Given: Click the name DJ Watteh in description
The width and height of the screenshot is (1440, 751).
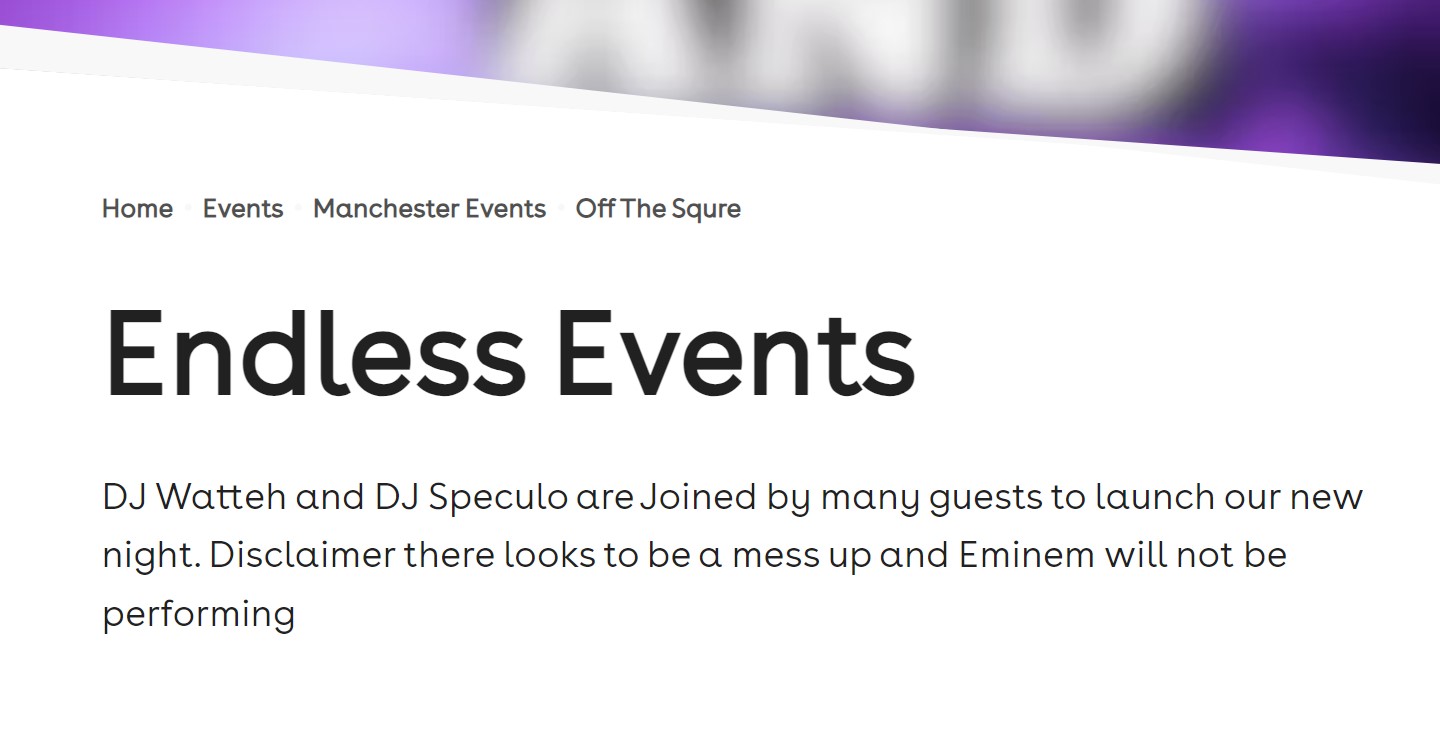Looking at the screenshot, I should coord(194,497).
